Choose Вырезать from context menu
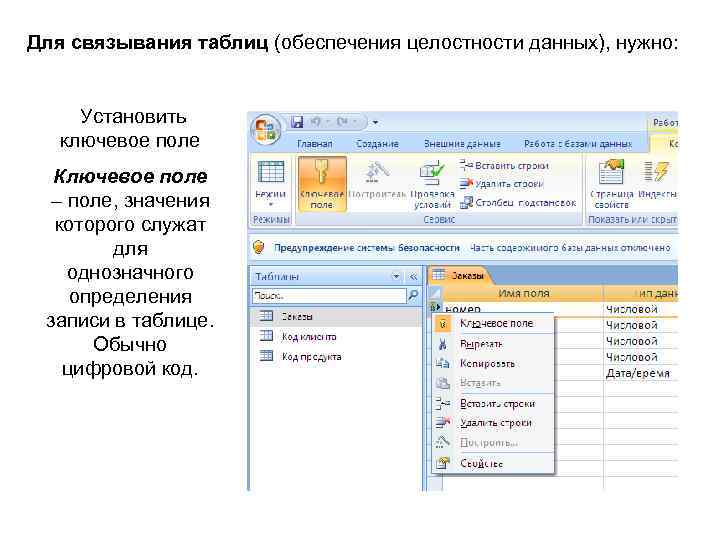The height and width of the screenshot is (540, 720). click(x=494, y=344)
